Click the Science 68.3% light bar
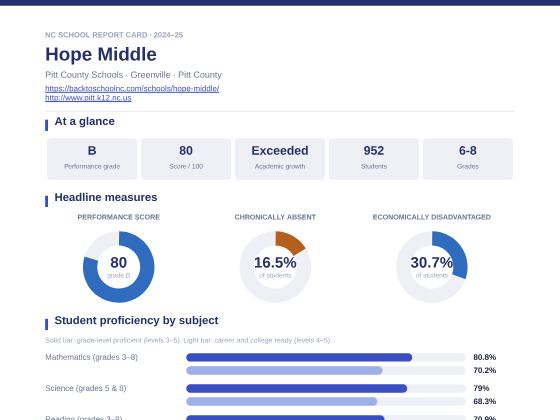Viewport: 560px width, 420px height. pos(281,401)
